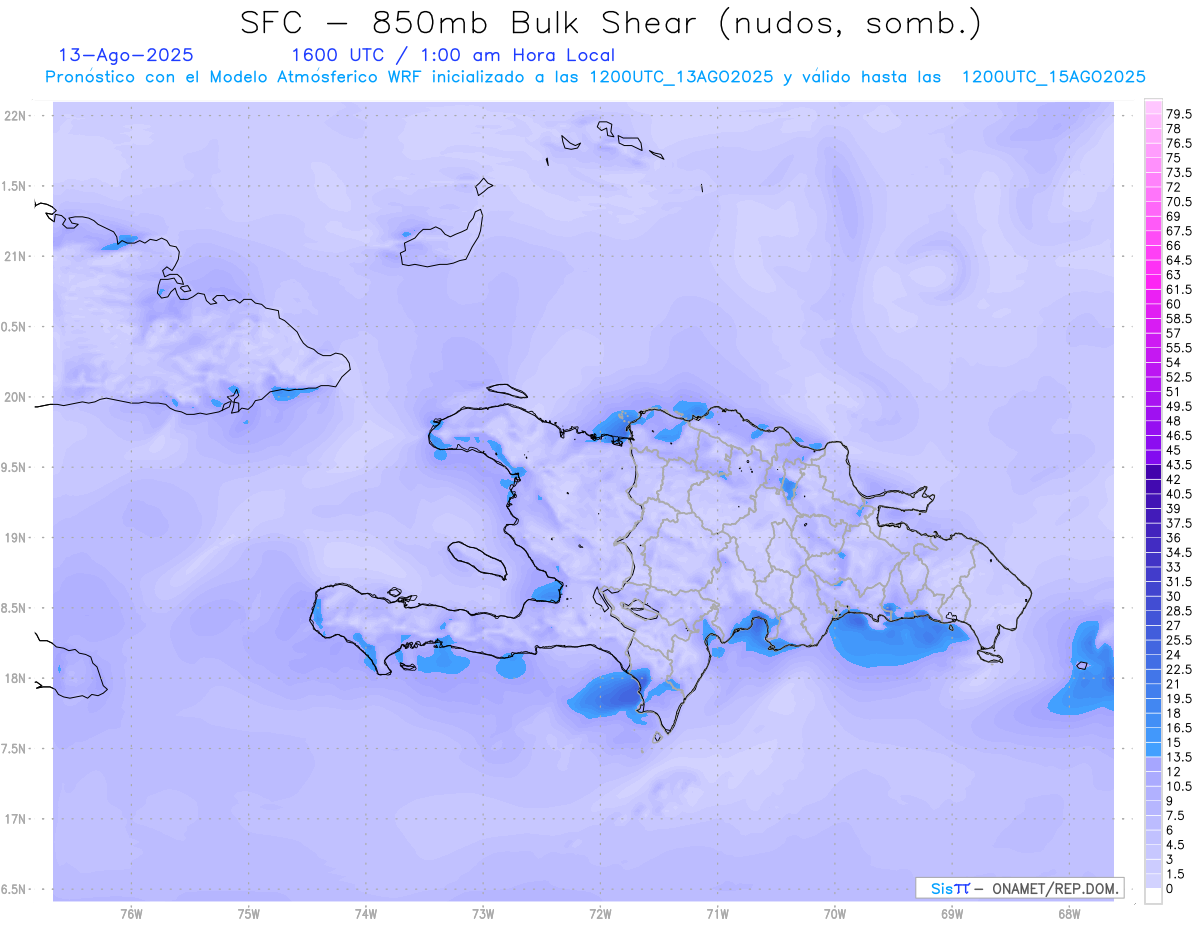
Task: Click the 49.5 colorbar value label
Action: click(x=1180, y=406)
